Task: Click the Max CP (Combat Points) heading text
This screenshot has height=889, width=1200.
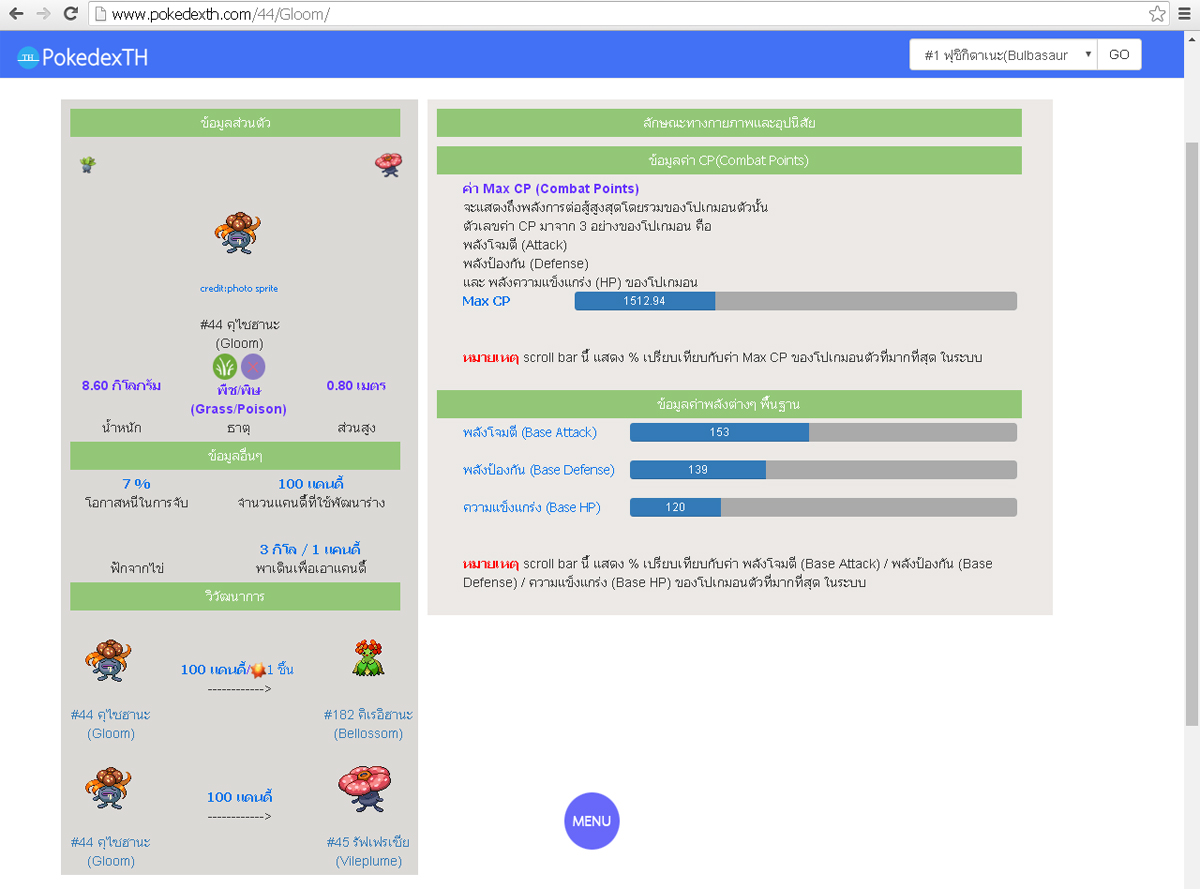Action: [x=550, y=188]
